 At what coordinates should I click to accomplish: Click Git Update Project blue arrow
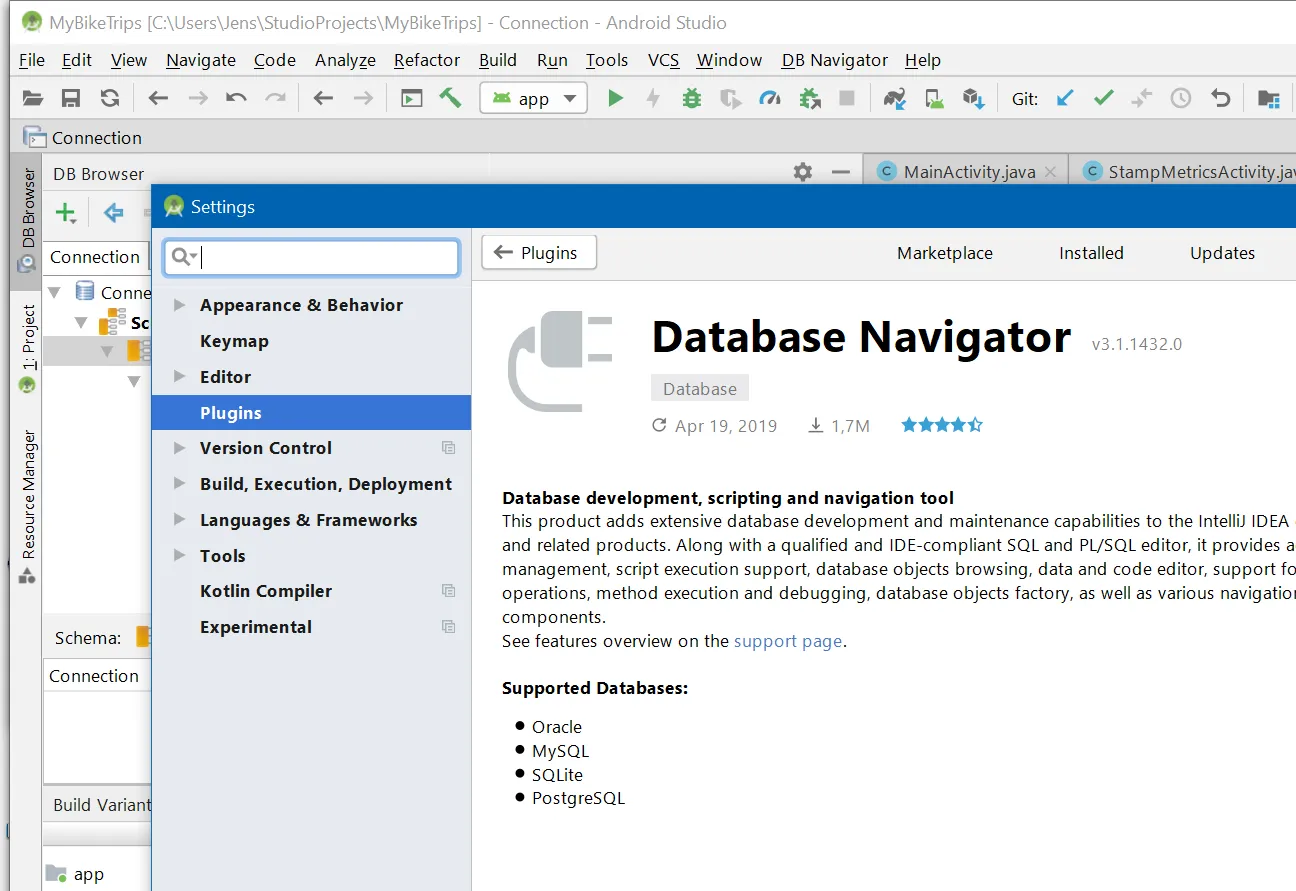coord(1065,98)
